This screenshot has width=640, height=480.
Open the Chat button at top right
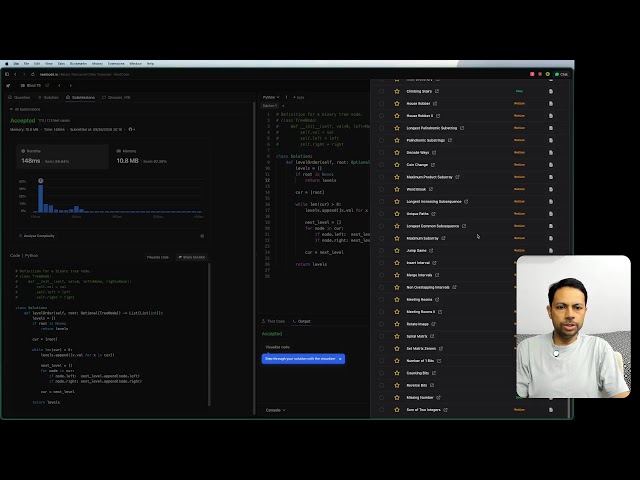click(x=562, y=74)
